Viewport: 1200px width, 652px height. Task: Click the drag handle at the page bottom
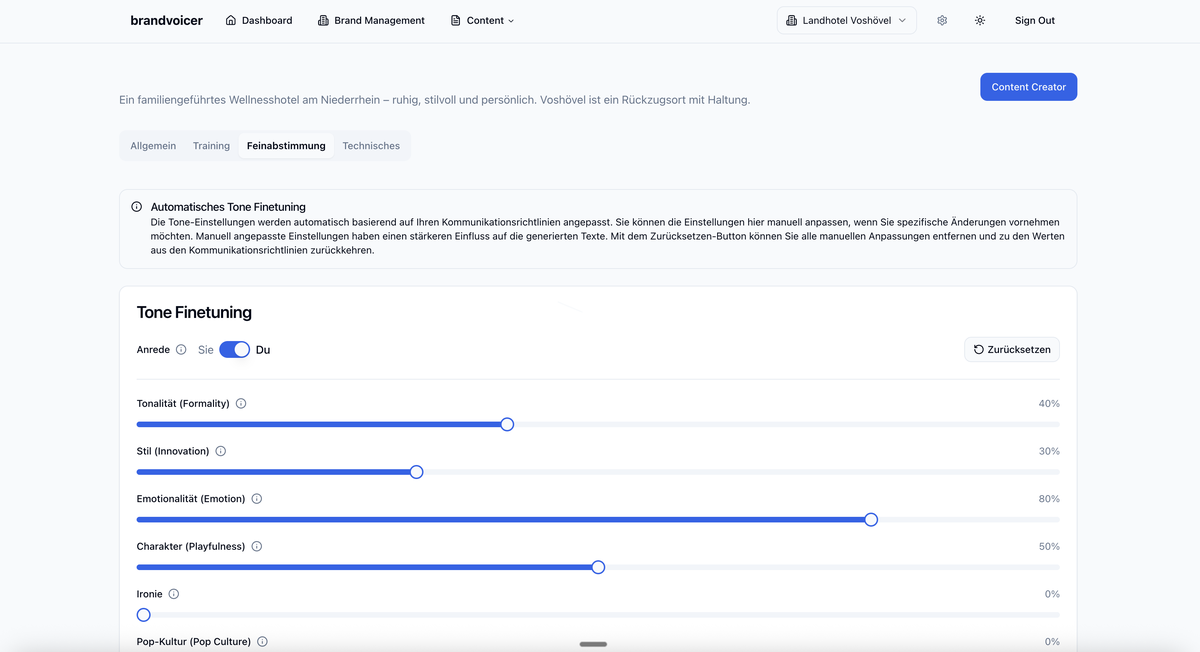coord(593,645)
